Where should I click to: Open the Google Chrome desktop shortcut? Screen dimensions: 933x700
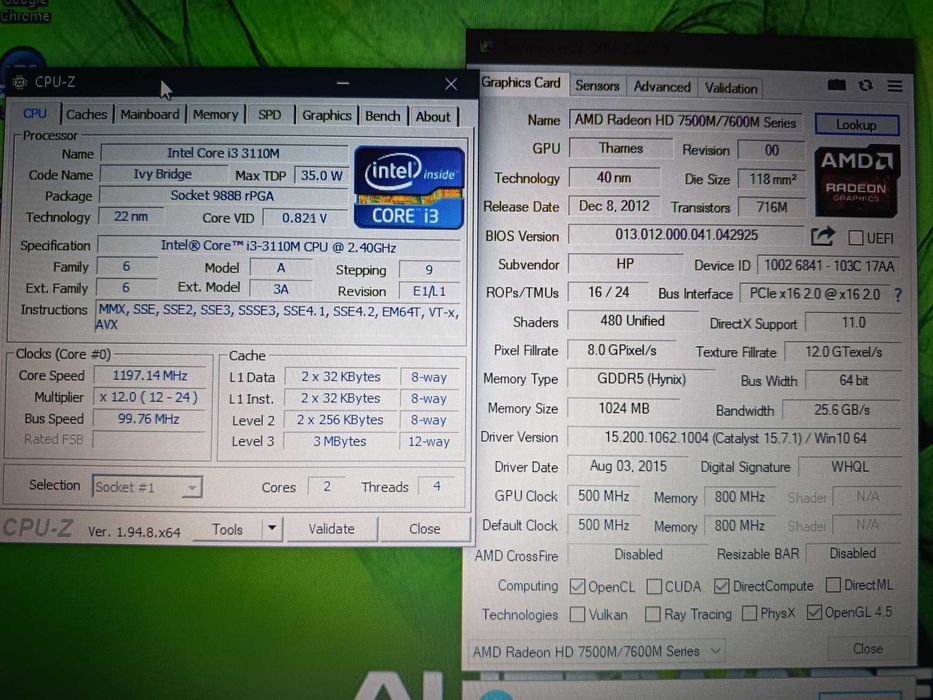tap(24, 12)
